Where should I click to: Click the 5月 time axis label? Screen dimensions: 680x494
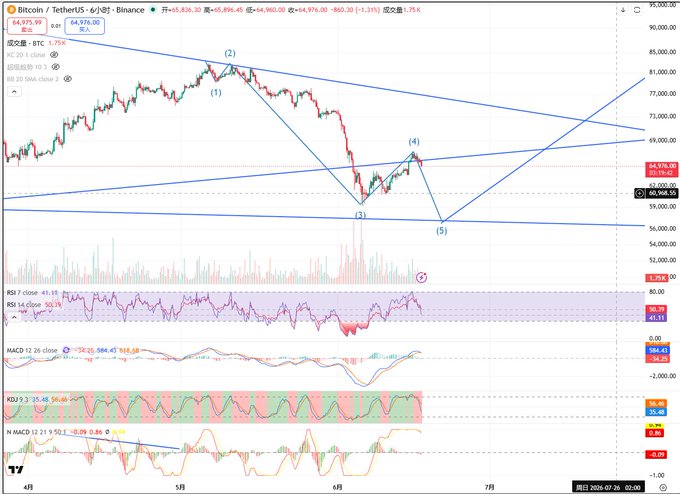180,487
